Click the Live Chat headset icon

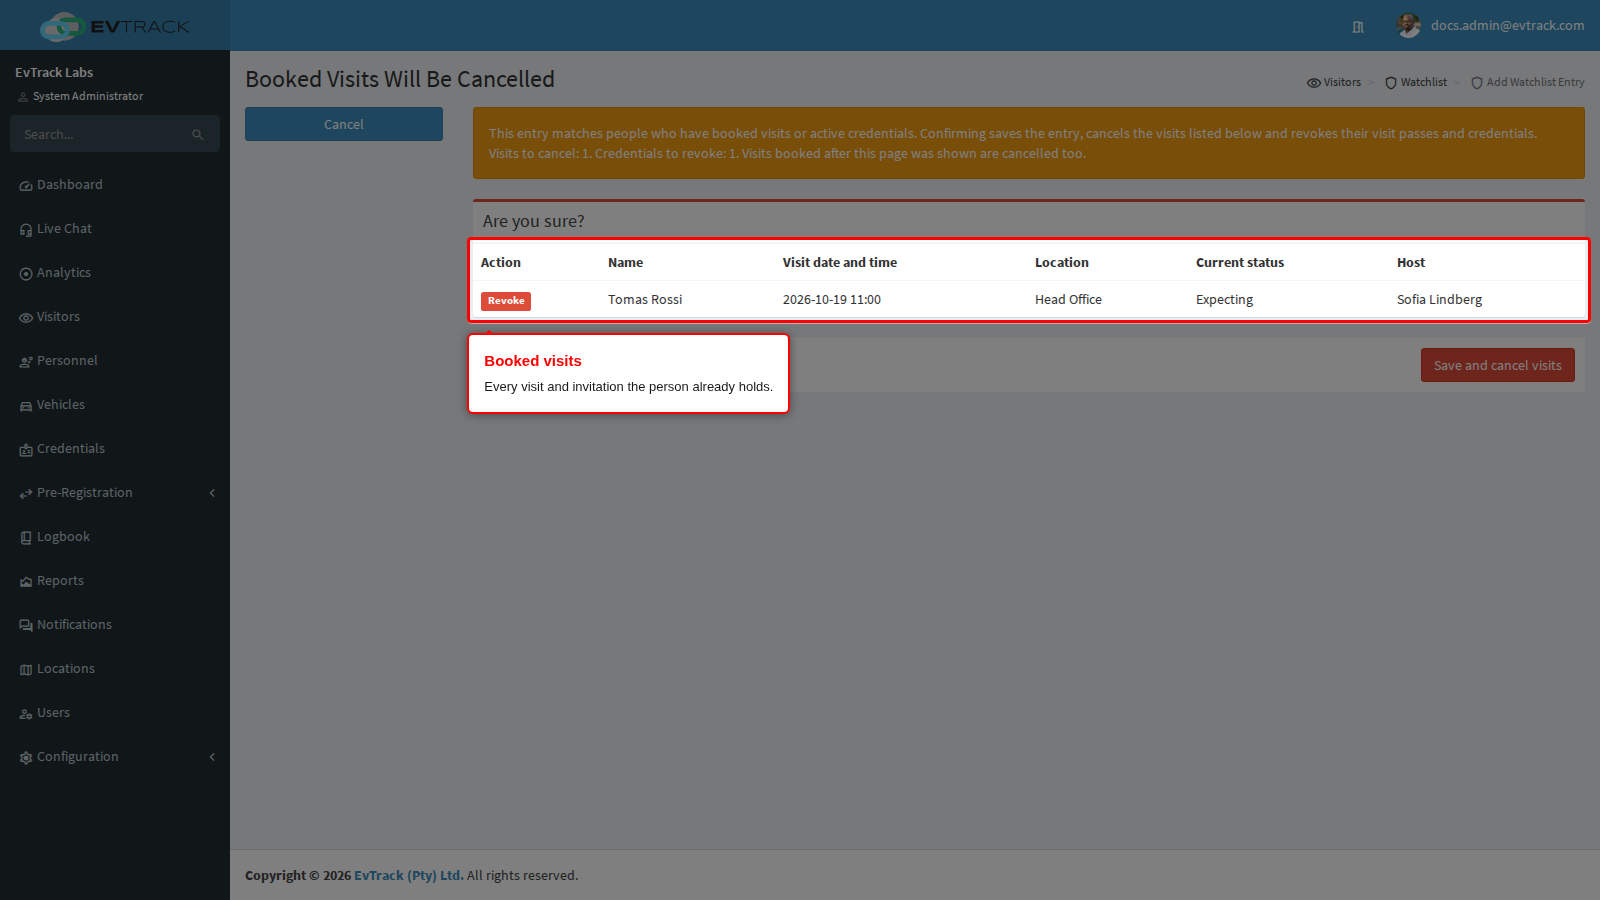click(26, 230)
